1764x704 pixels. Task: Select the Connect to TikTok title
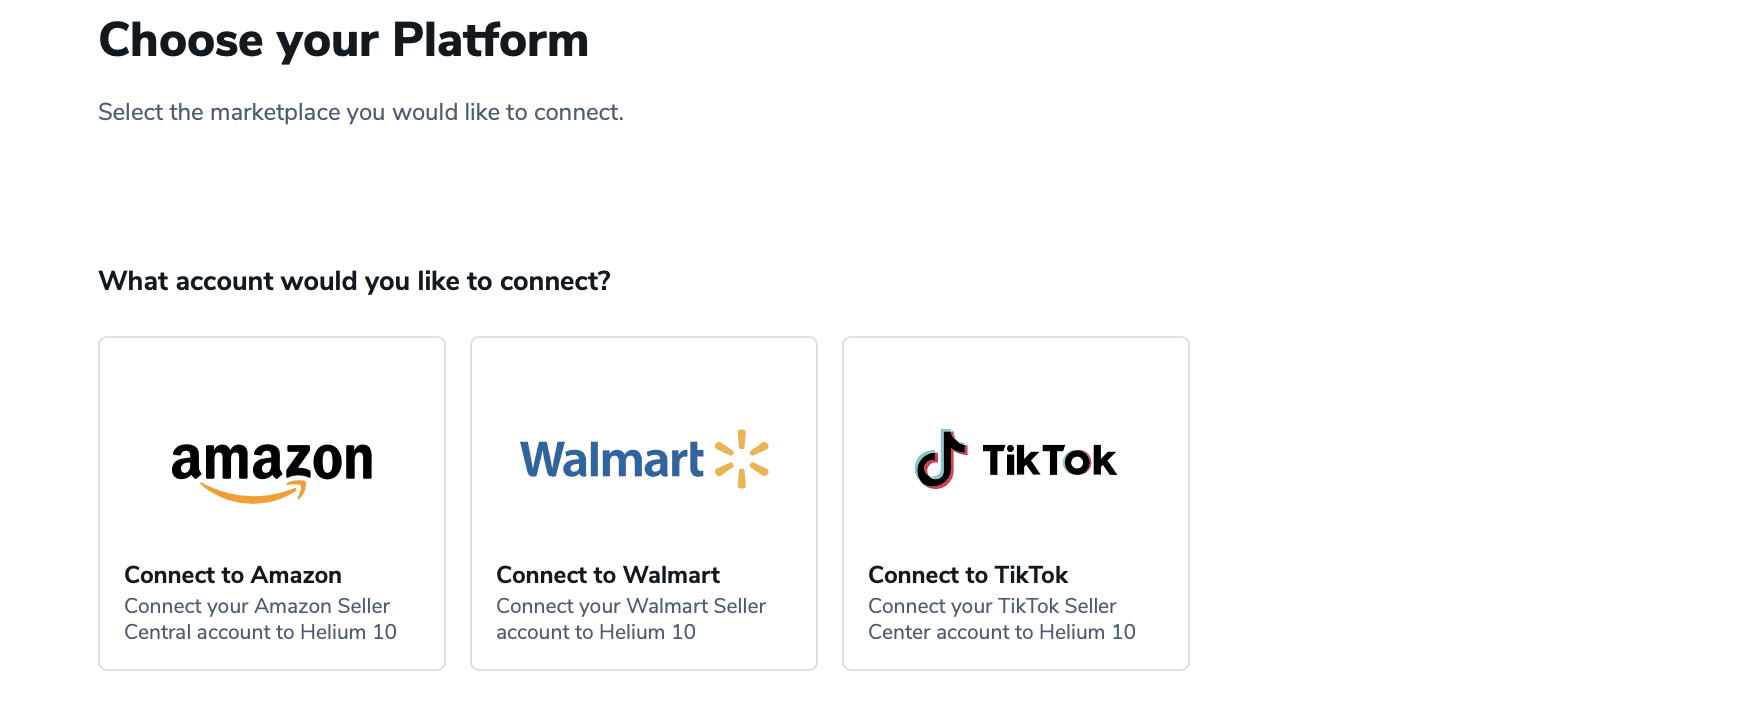(968, 575)
